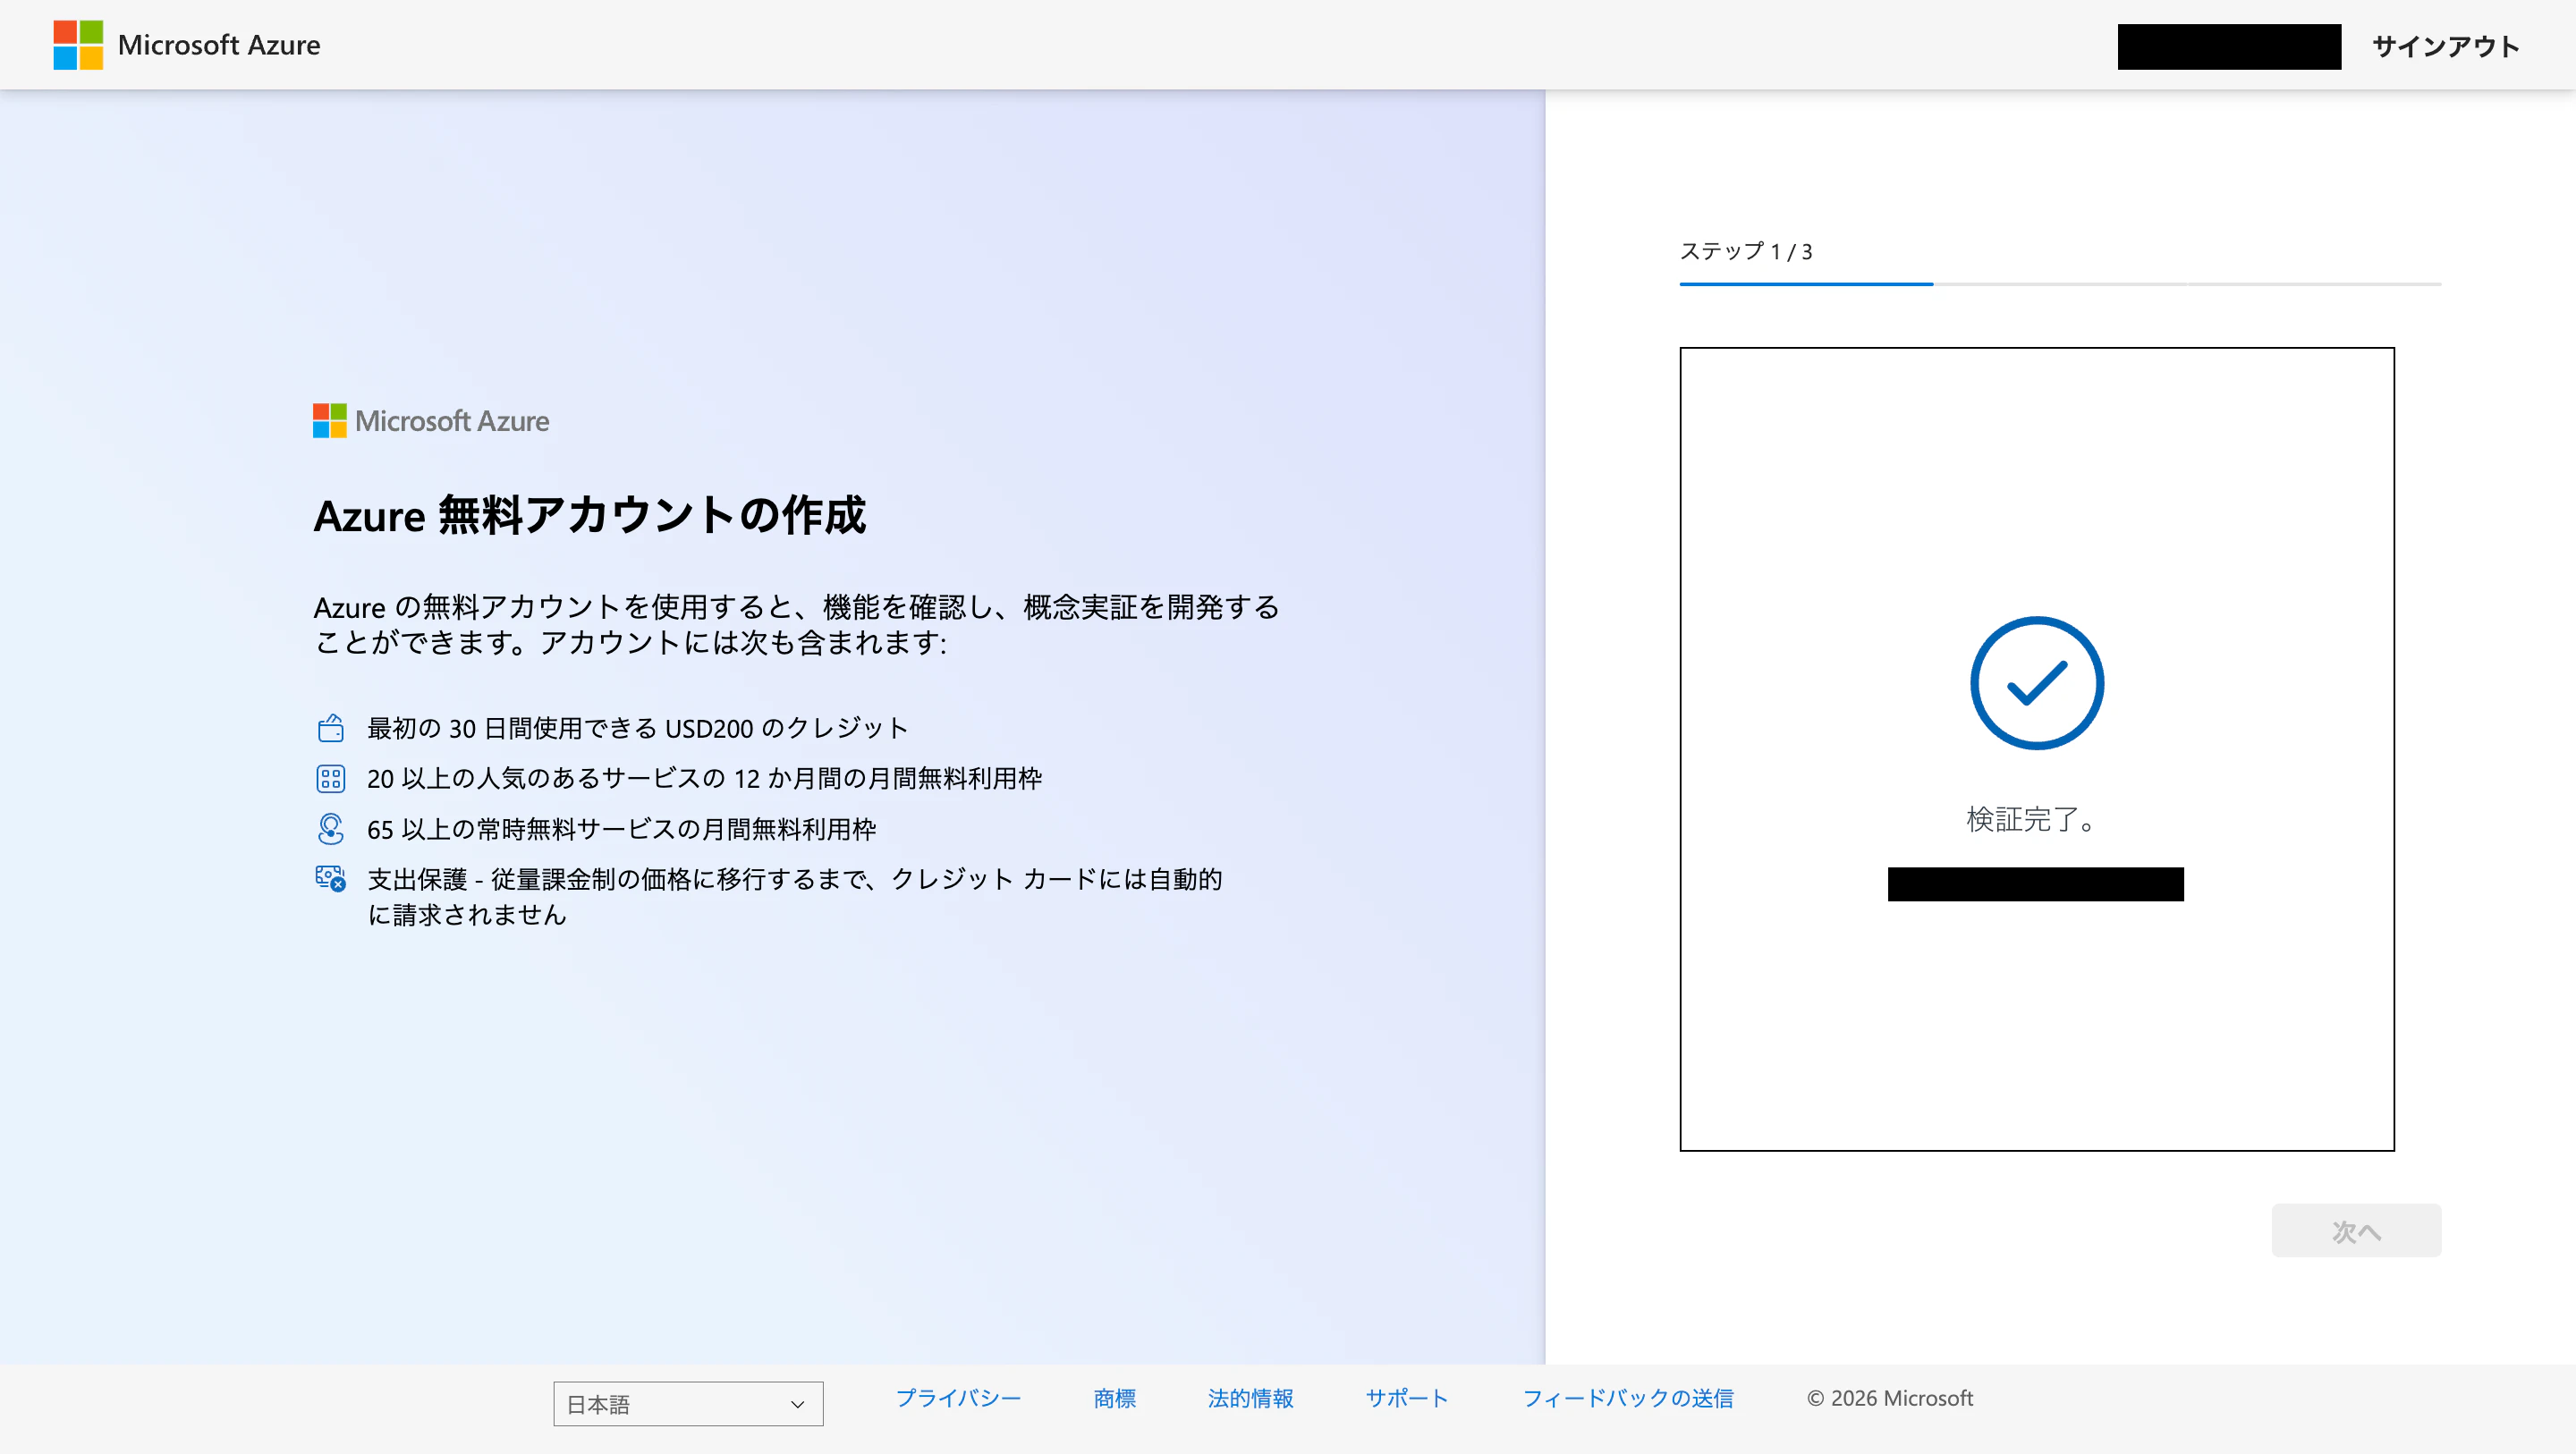Viewport: 2576px width, 1454px height.
Task: Click the Azure の無料アカウントを使用すると intro paragraph
Action: [797, 624]
